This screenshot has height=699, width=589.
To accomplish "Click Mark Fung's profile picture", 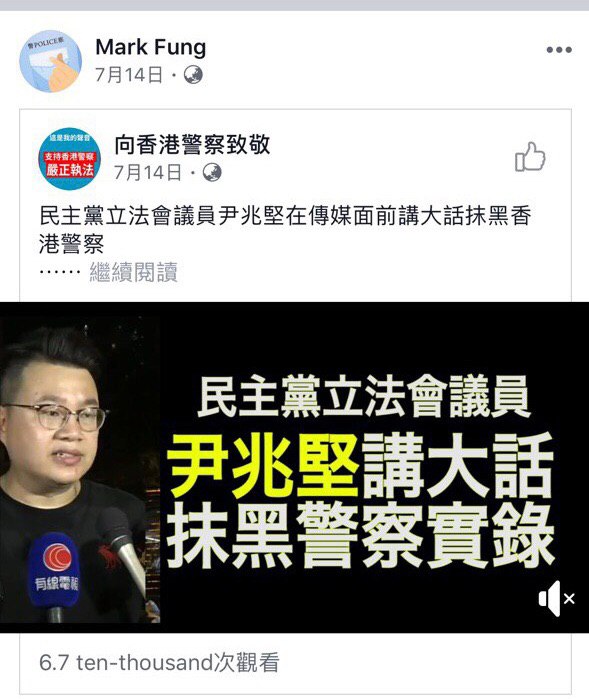I will 50,61.
